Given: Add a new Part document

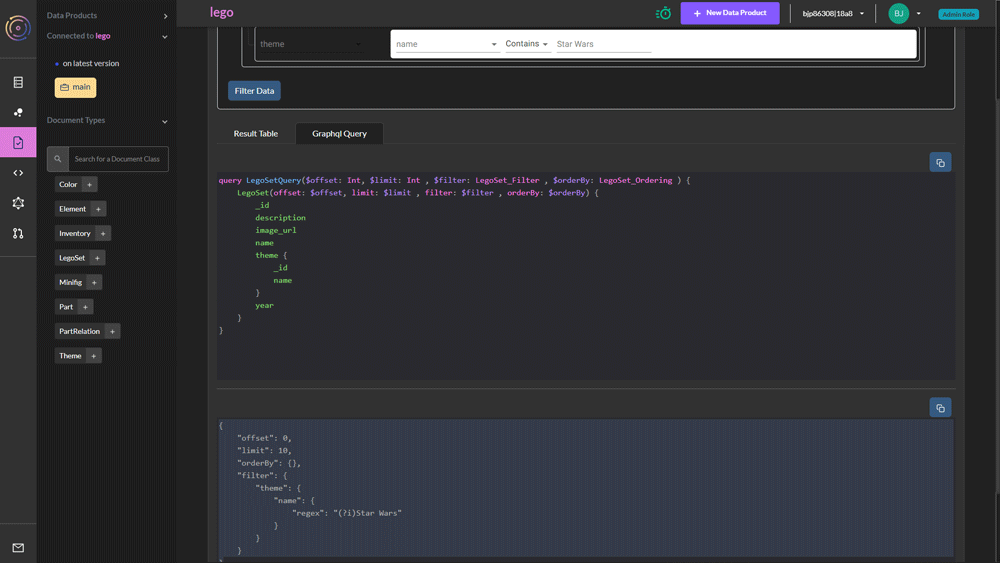Looking at the screenshot, I should click(x=85, y=307).
